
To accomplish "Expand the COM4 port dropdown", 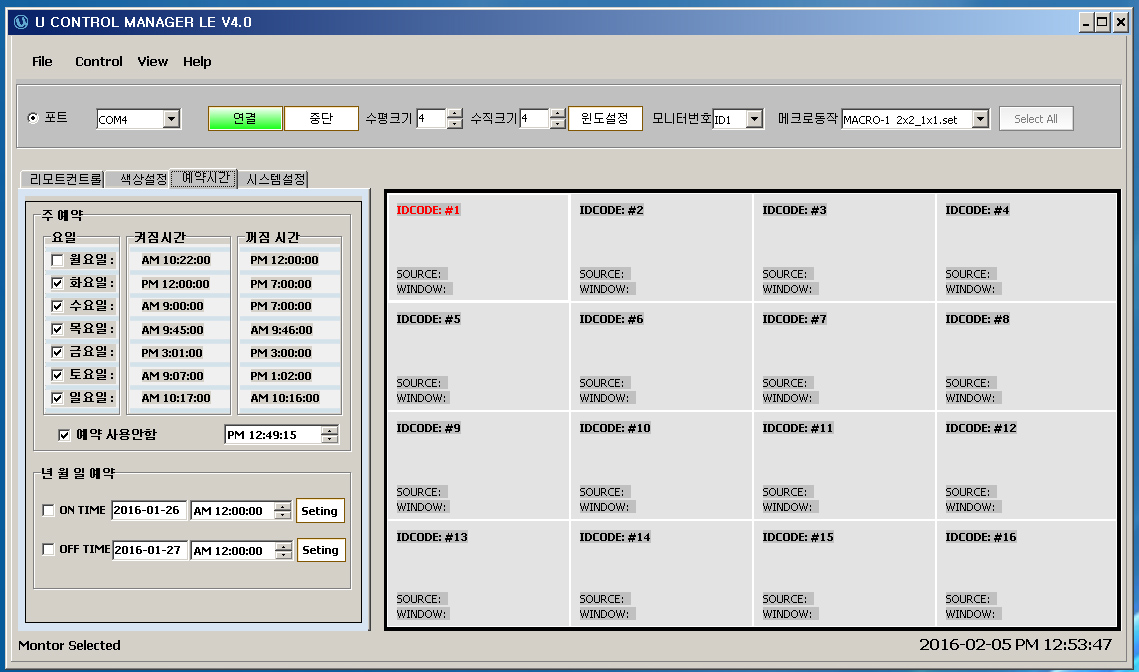I will [x=171, y=119].
